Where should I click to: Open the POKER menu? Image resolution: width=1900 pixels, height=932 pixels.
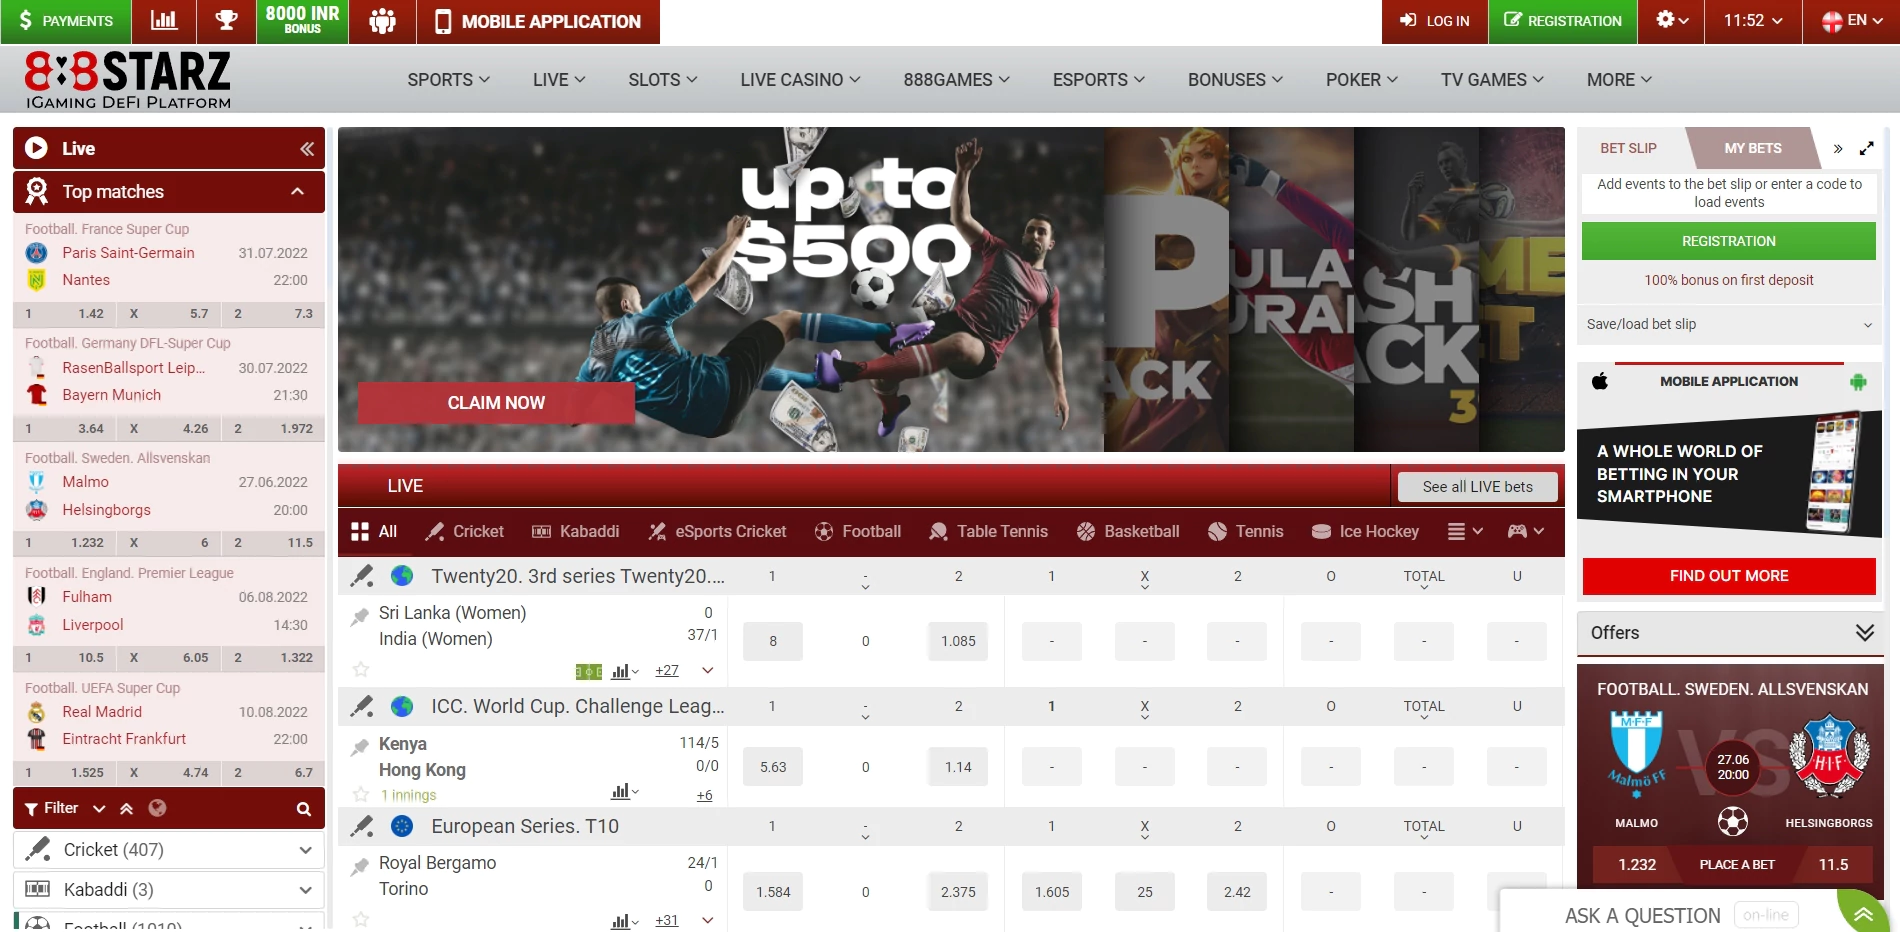1361,80
